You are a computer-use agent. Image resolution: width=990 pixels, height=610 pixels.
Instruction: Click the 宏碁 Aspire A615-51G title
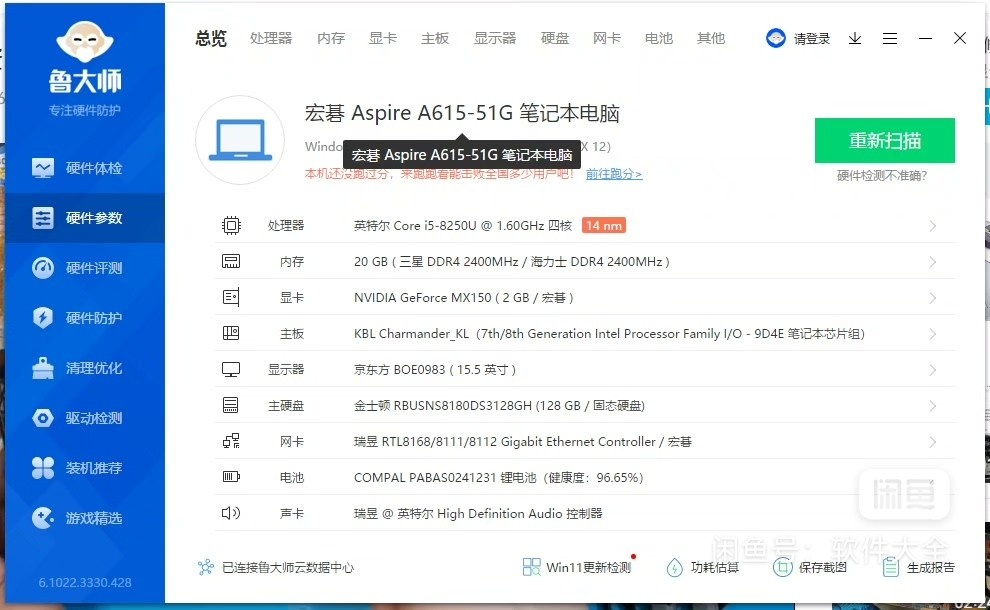pos(462,114)
